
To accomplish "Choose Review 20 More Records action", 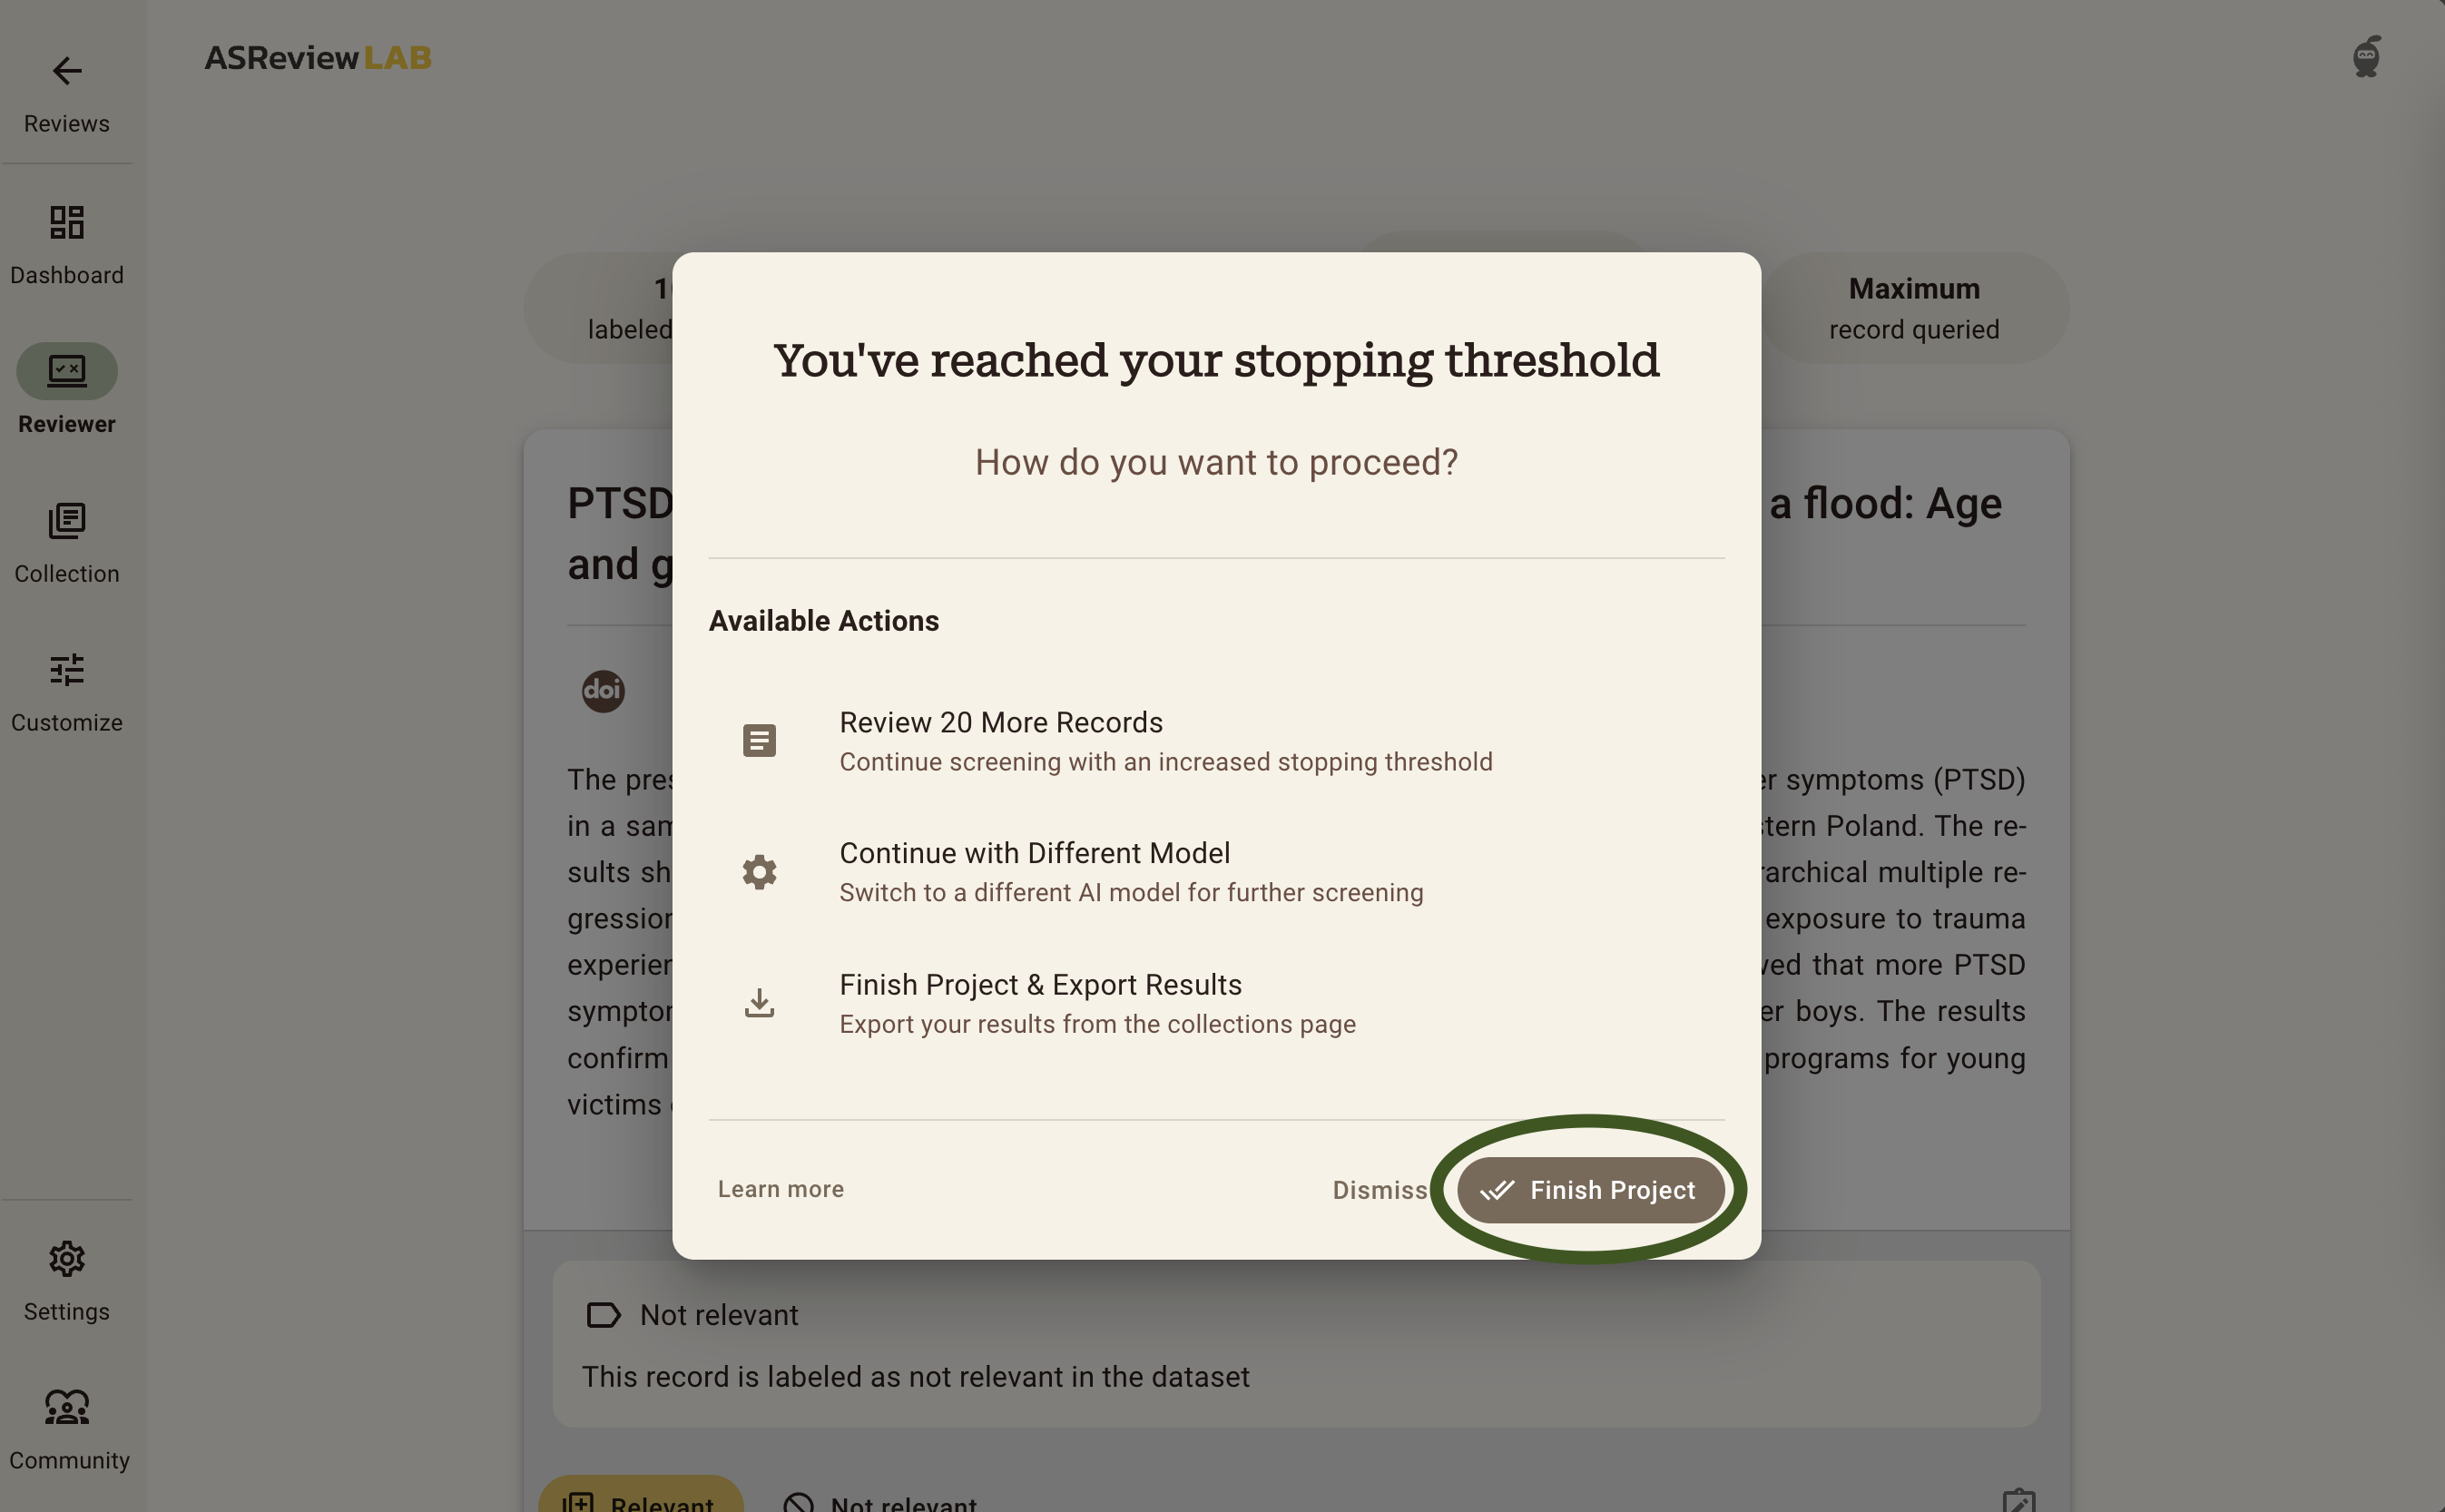I will (x=1216, y=741).
